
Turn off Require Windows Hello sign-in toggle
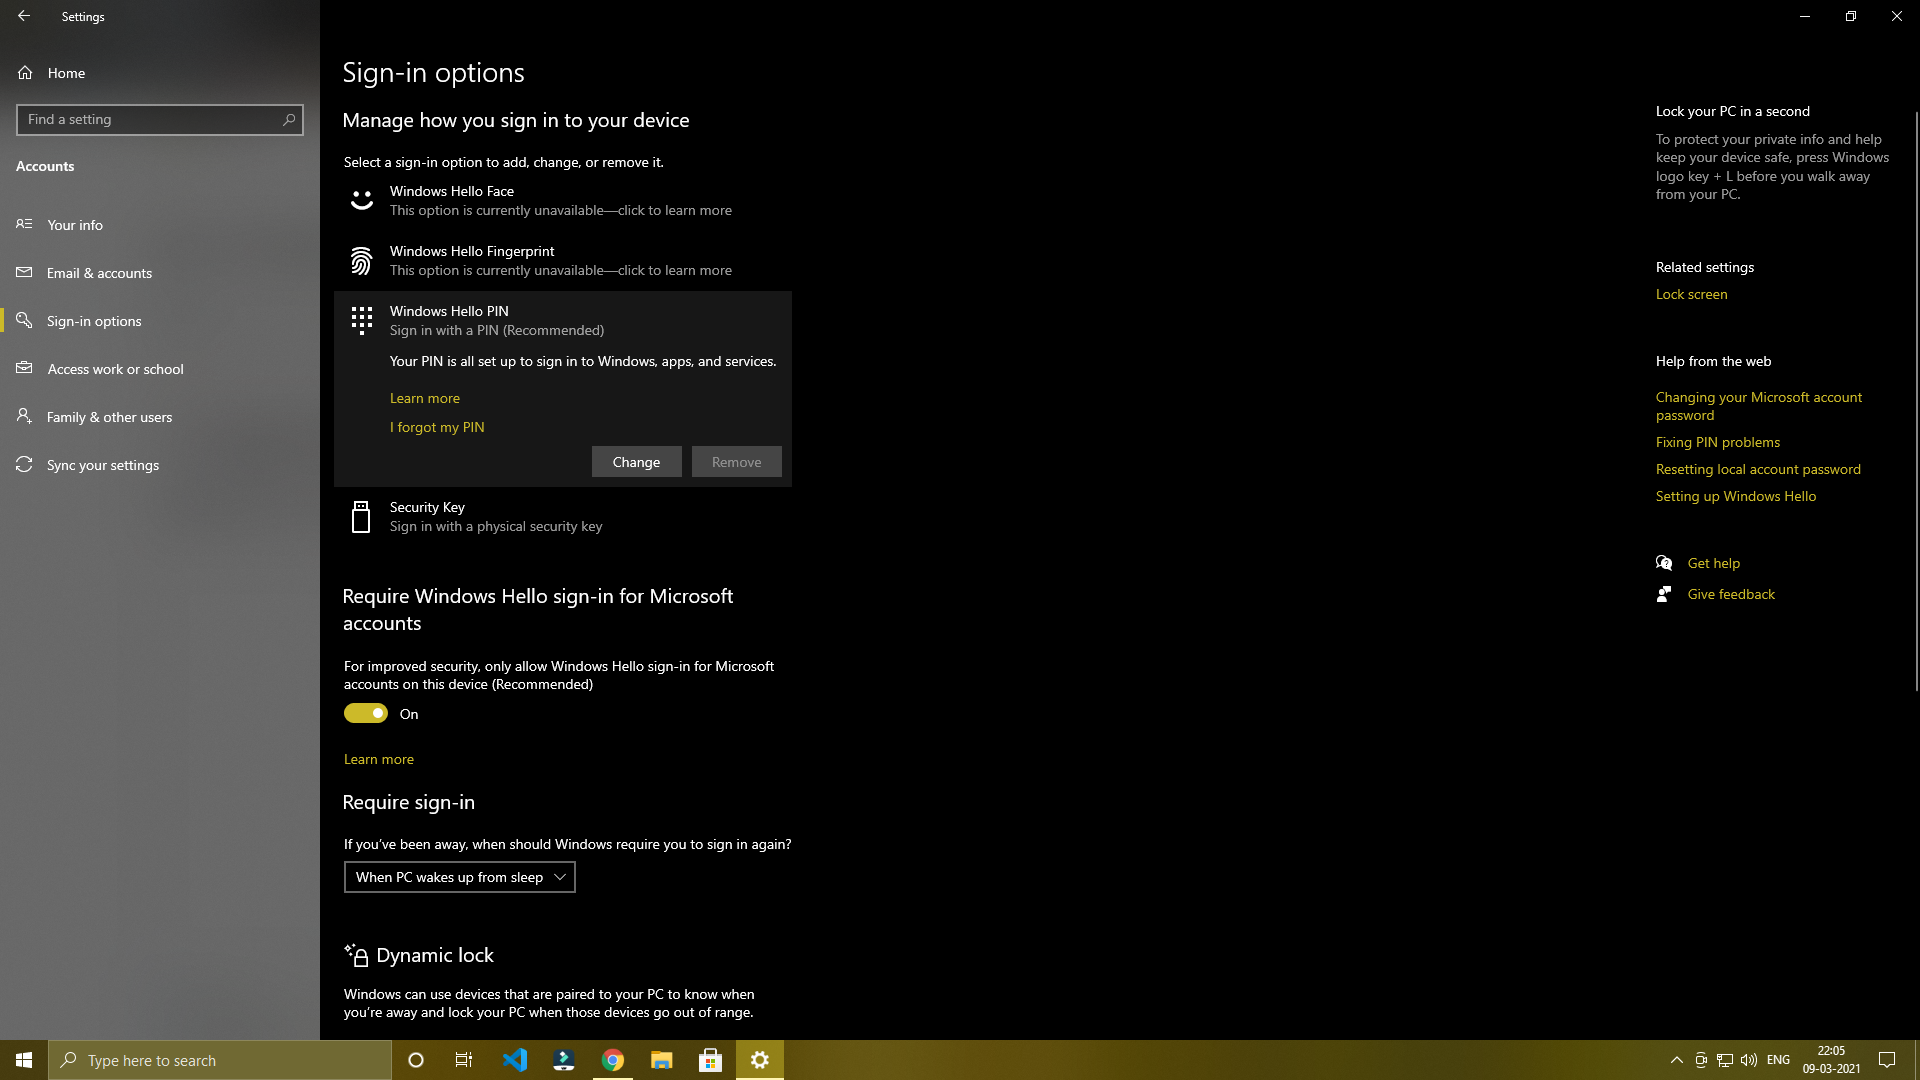click(x=366, y=713)
